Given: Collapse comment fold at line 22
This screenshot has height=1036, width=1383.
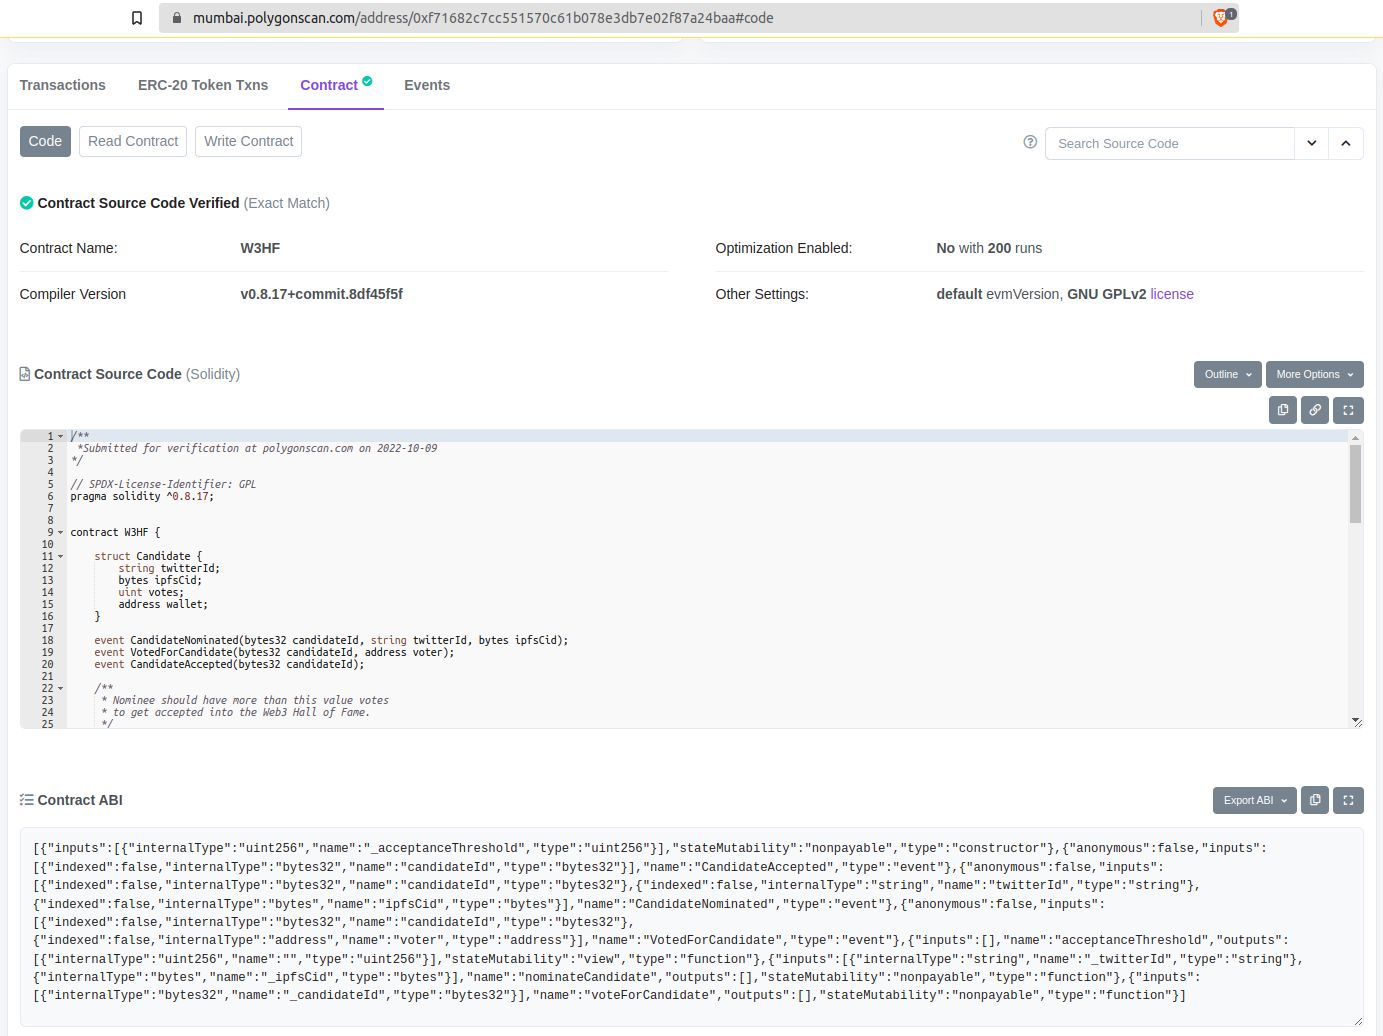Looking at the screenshot, I should (60, 688).
